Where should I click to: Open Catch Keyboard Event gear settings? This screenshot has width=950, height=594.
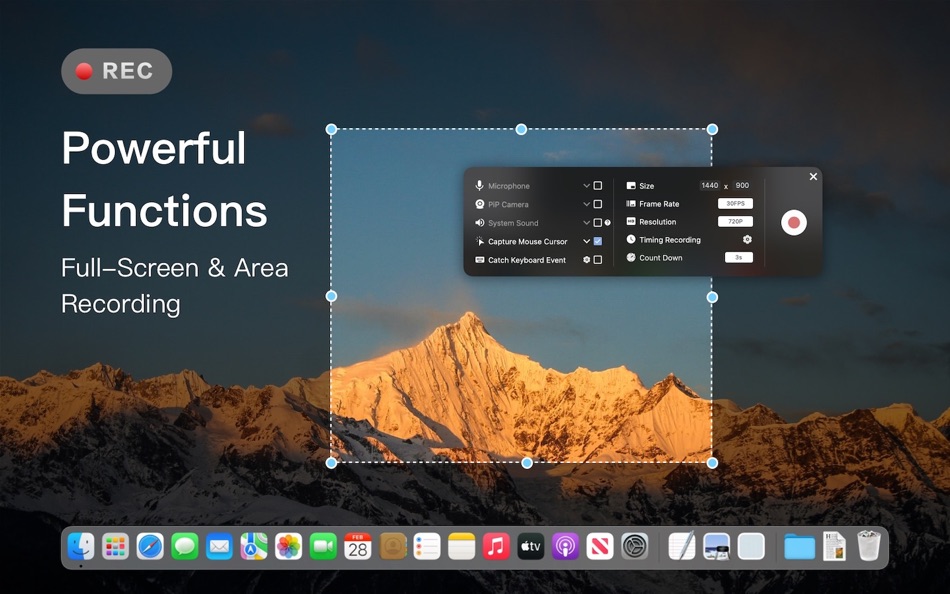point(586,259)
